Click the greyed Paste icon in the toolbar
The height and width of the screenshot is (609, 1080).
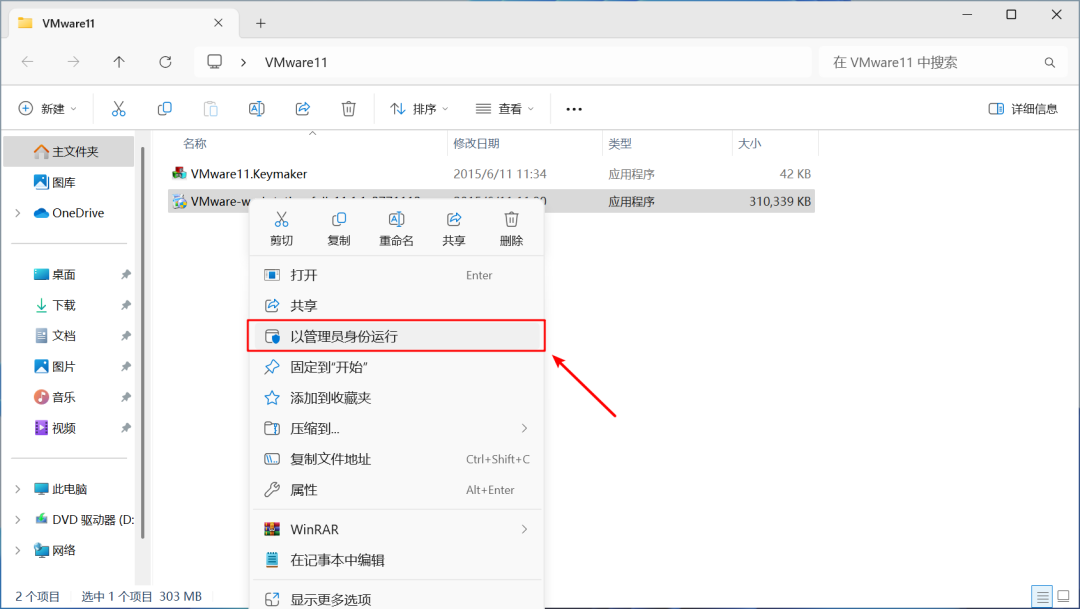pyautogui.click(x=211, y=109)
